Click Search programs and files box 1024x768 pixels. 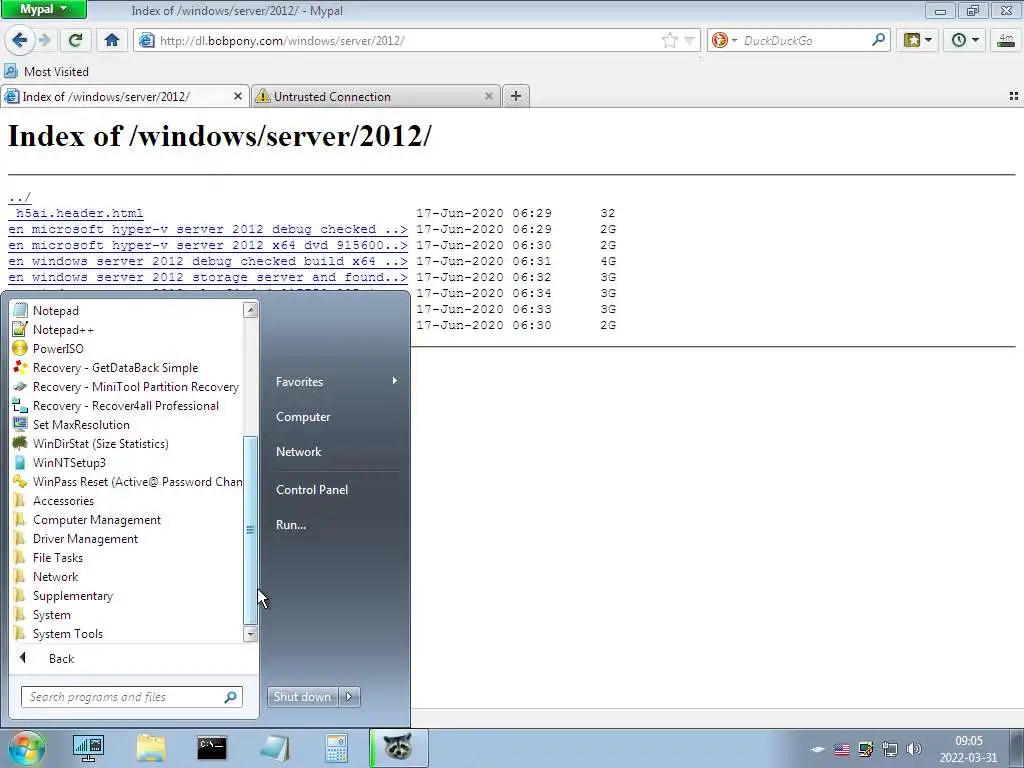pyautogui.click(x=131, y=697)
